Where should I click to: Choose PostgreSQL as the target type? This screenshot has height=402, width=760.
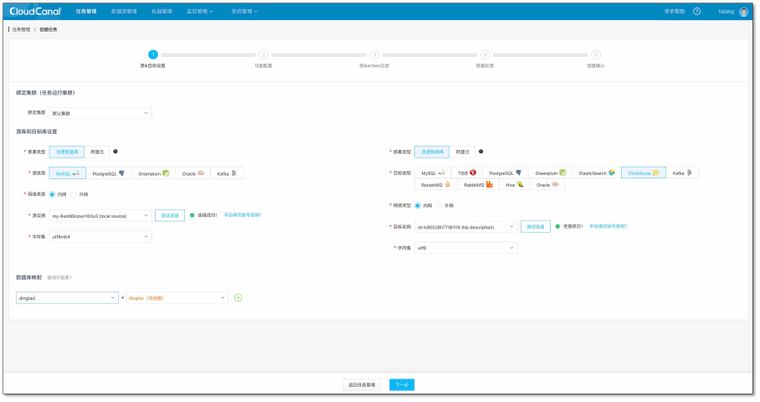[x=505, y=173]
